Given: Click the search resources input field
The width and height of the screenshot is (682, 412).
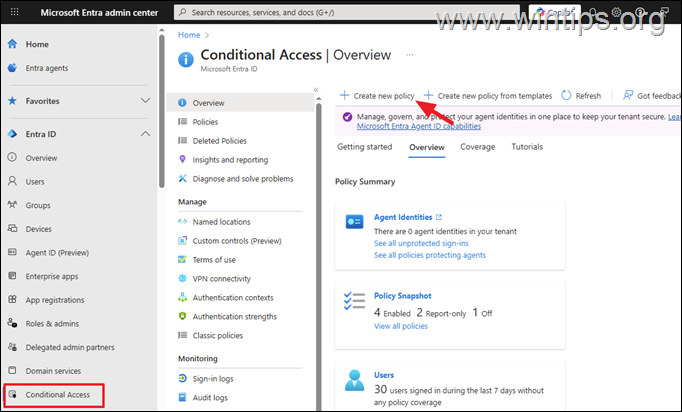Looking at the screenshot, I should 347,12.
